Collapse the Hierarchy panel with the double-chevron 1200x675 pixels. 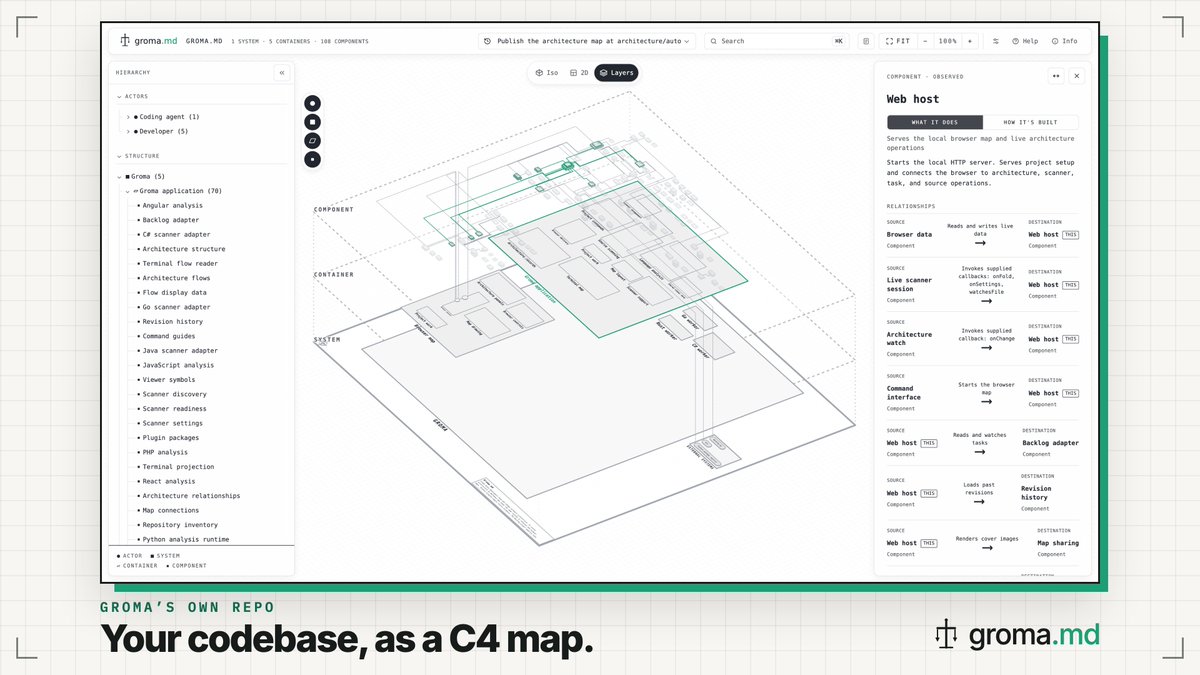pos(281,73)
